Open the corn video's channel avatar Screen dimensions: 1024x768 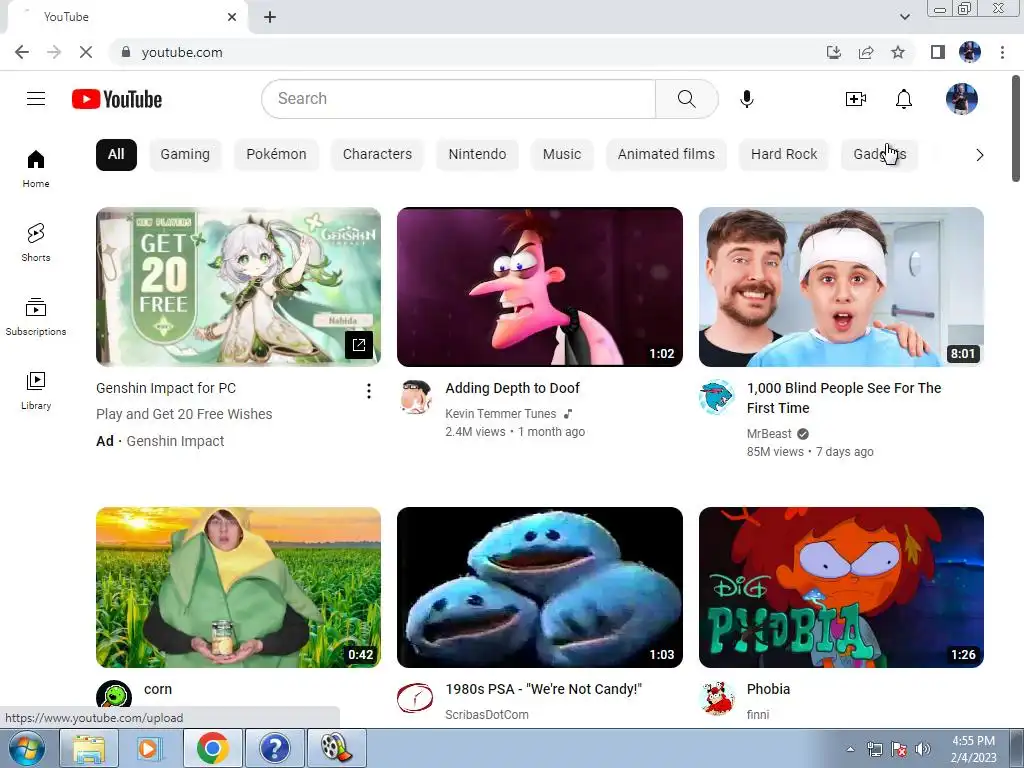(114, 696)
